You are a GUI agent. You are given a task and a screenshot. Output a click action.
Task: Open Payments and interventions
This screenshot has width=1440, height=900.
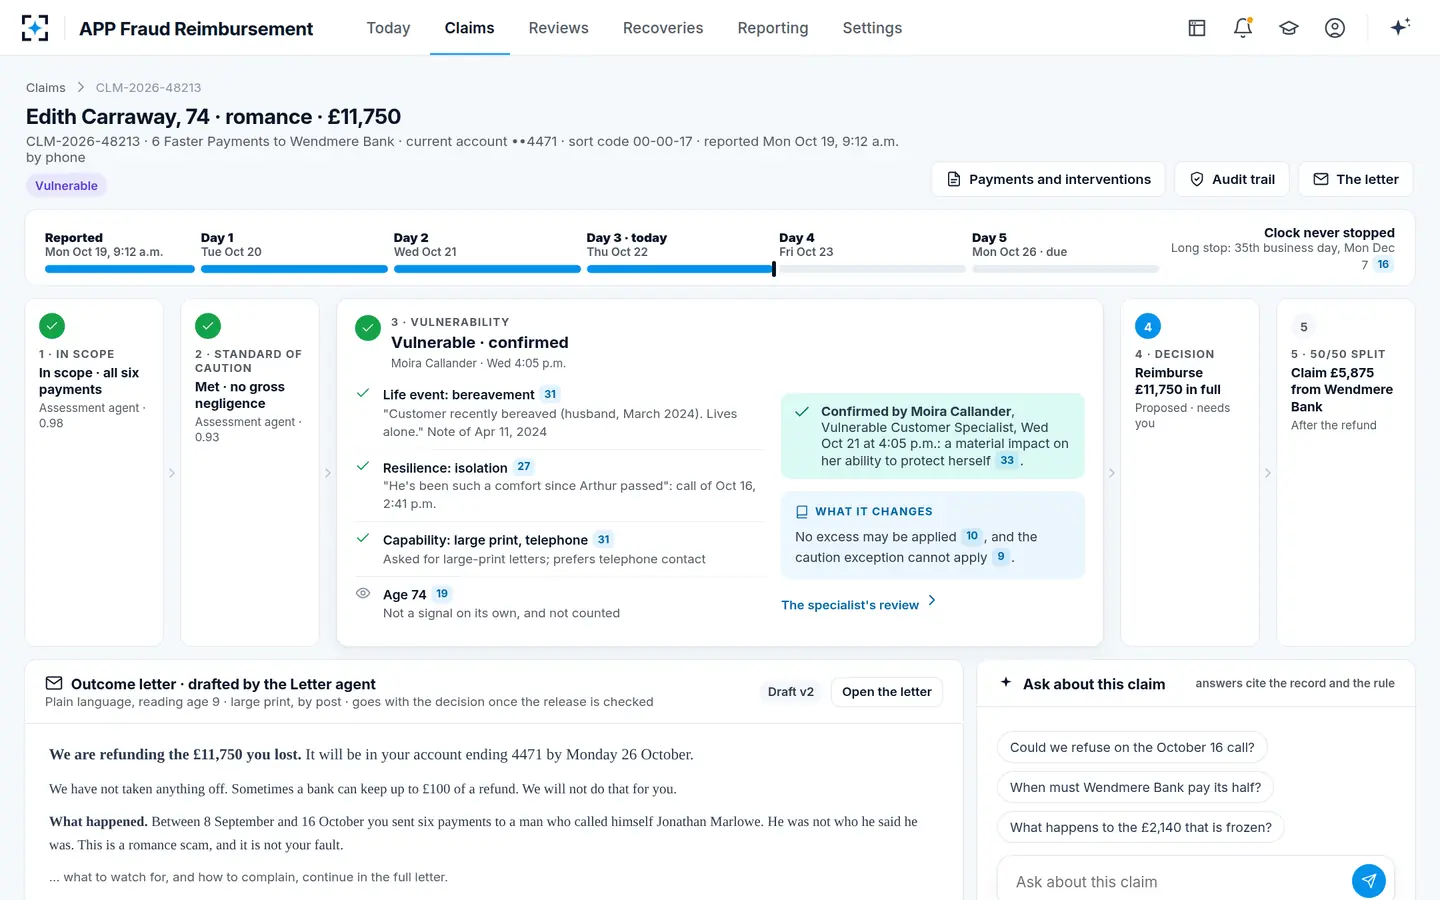coord(1048,179)
